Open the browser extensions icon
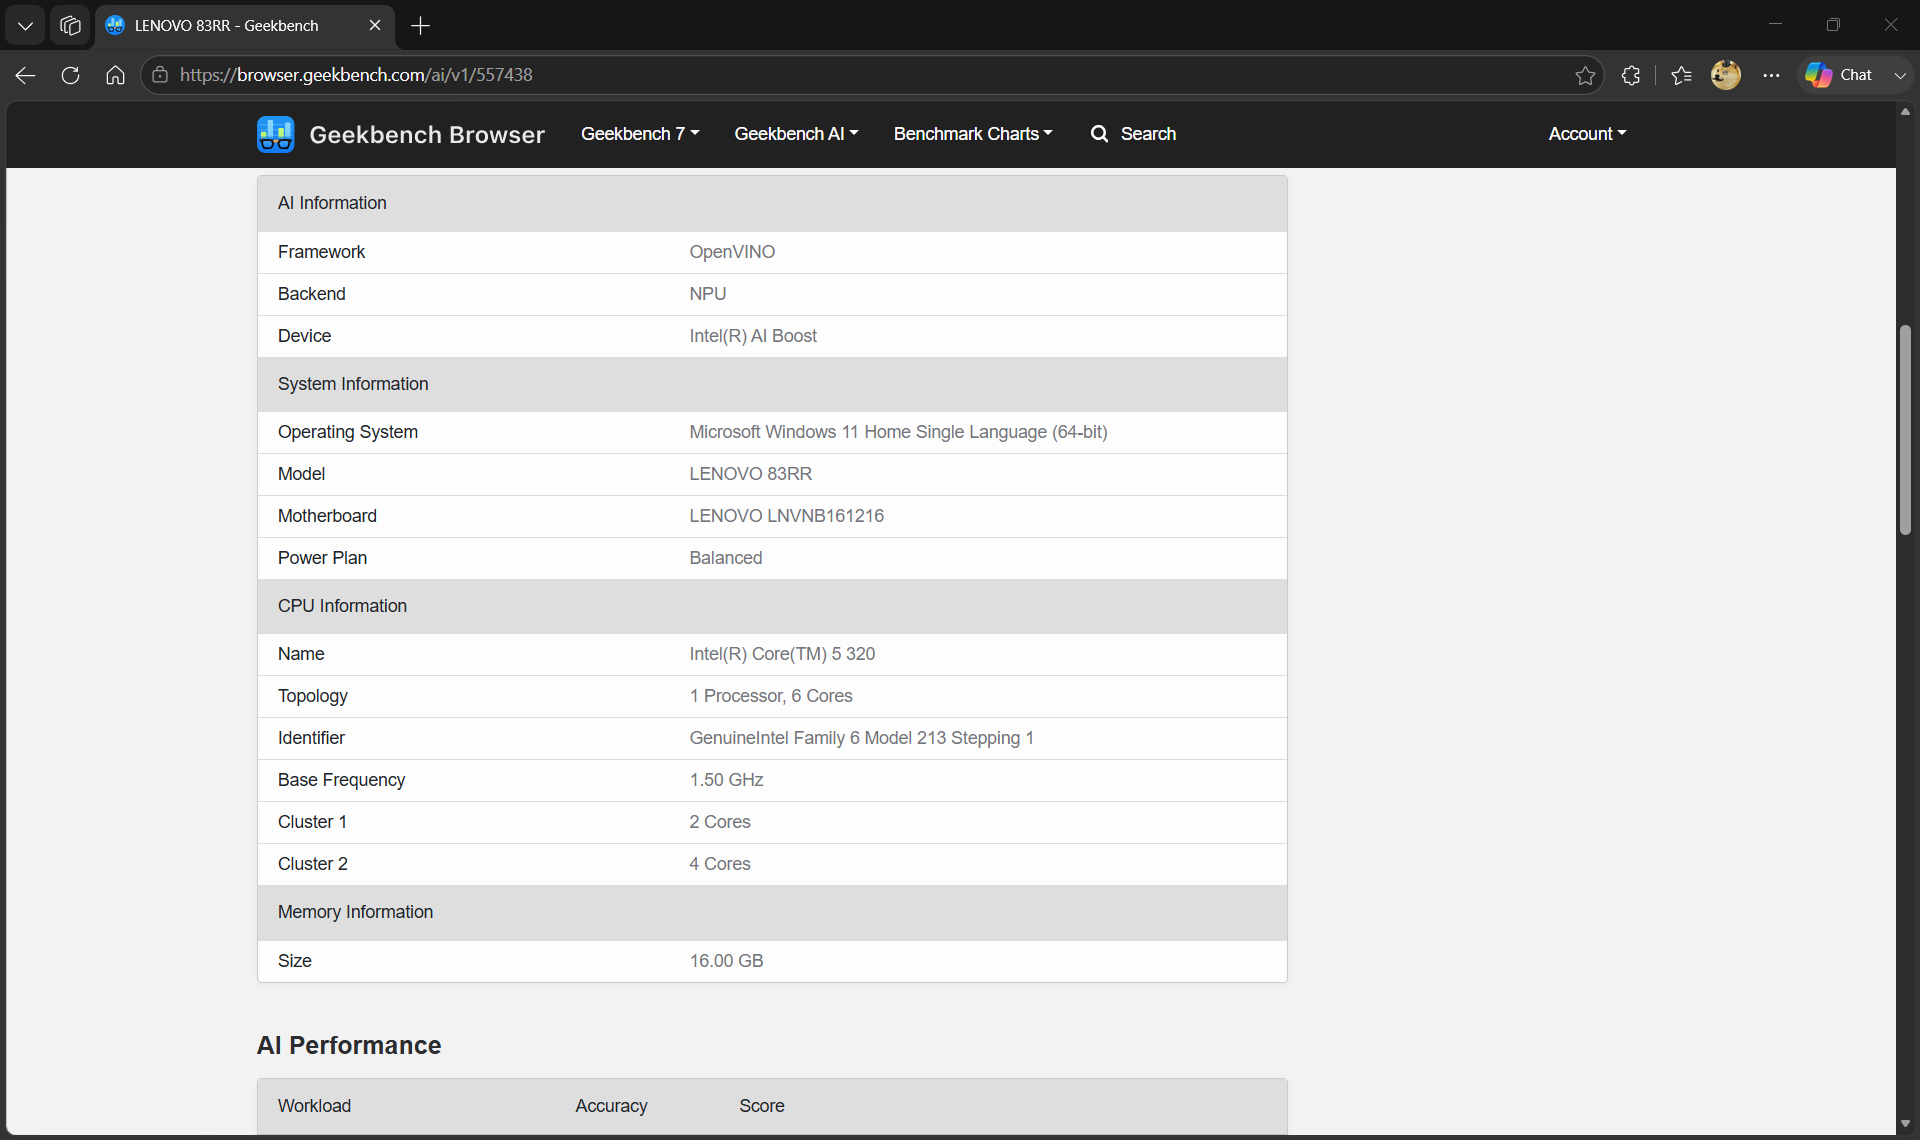 pyautogui.click(x=1631, y=75)
